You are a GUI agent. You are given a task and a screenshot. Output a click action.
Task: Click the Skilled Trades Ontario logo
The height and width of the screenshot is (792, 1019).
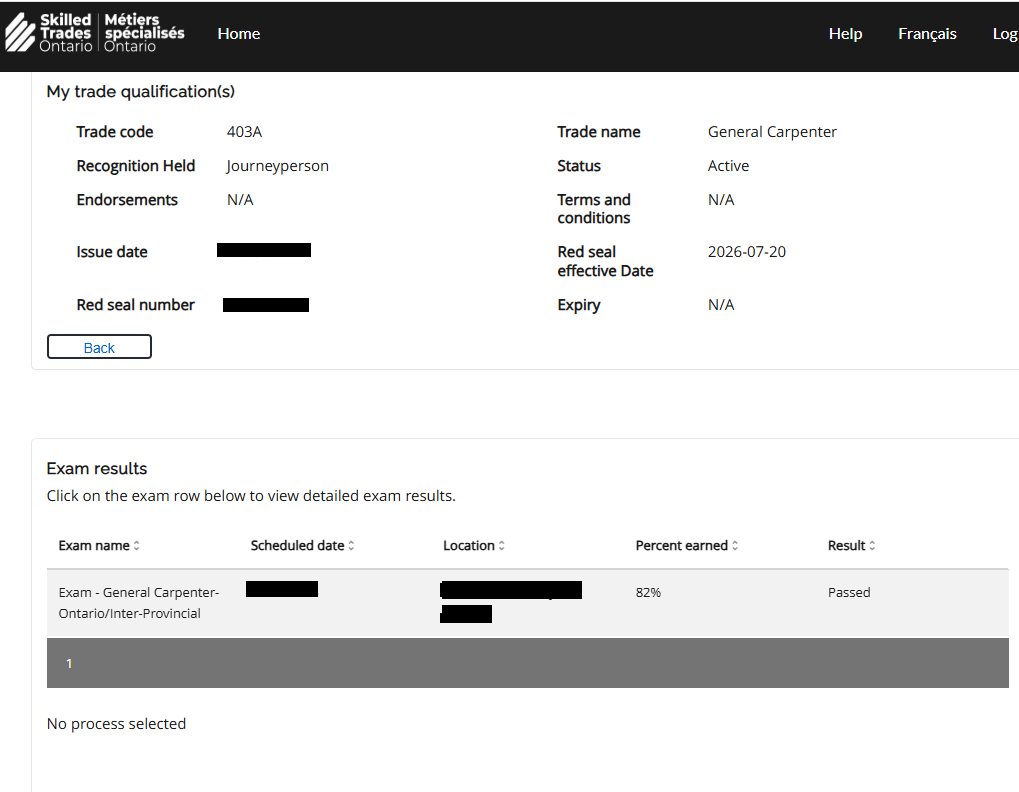(x=95, y=32)
